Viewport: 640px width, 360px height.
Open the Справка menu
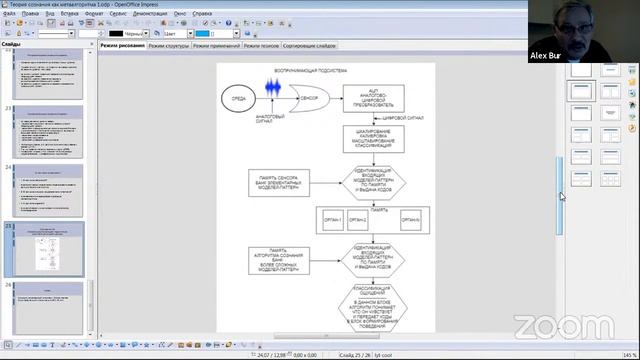click(202, 13)
